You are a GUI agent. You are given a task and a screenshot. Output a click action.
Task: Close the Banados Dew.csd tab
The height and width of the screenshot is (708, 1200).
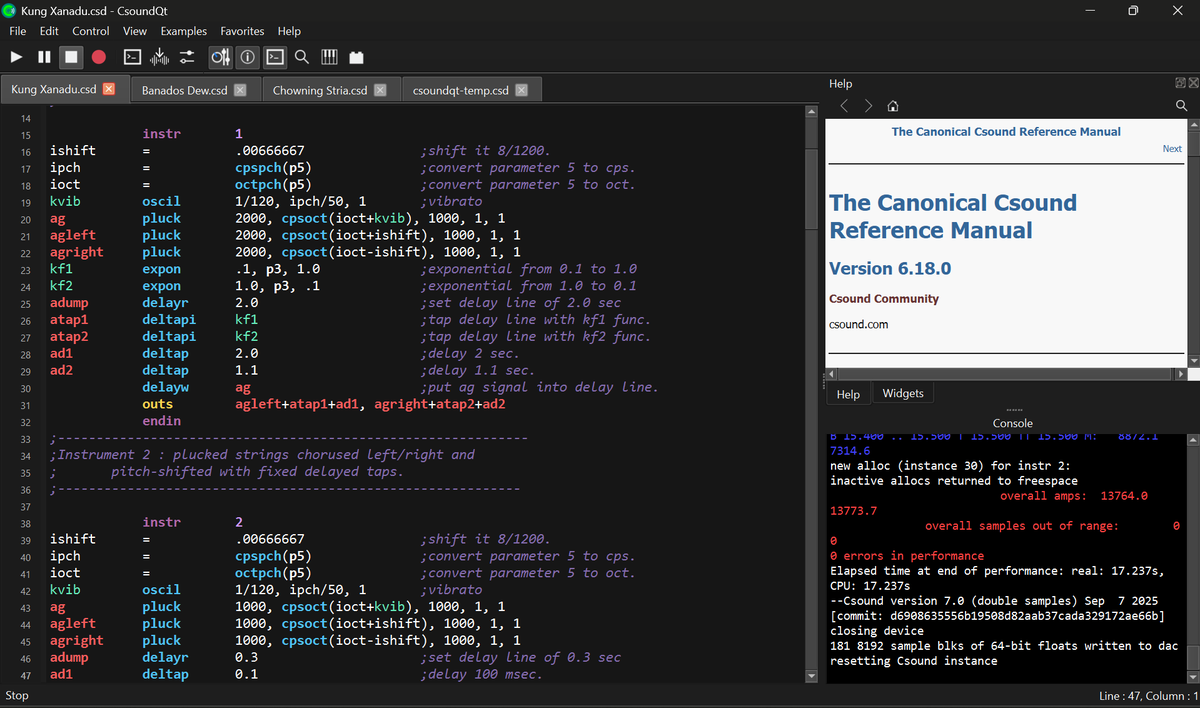pos(240,90)
